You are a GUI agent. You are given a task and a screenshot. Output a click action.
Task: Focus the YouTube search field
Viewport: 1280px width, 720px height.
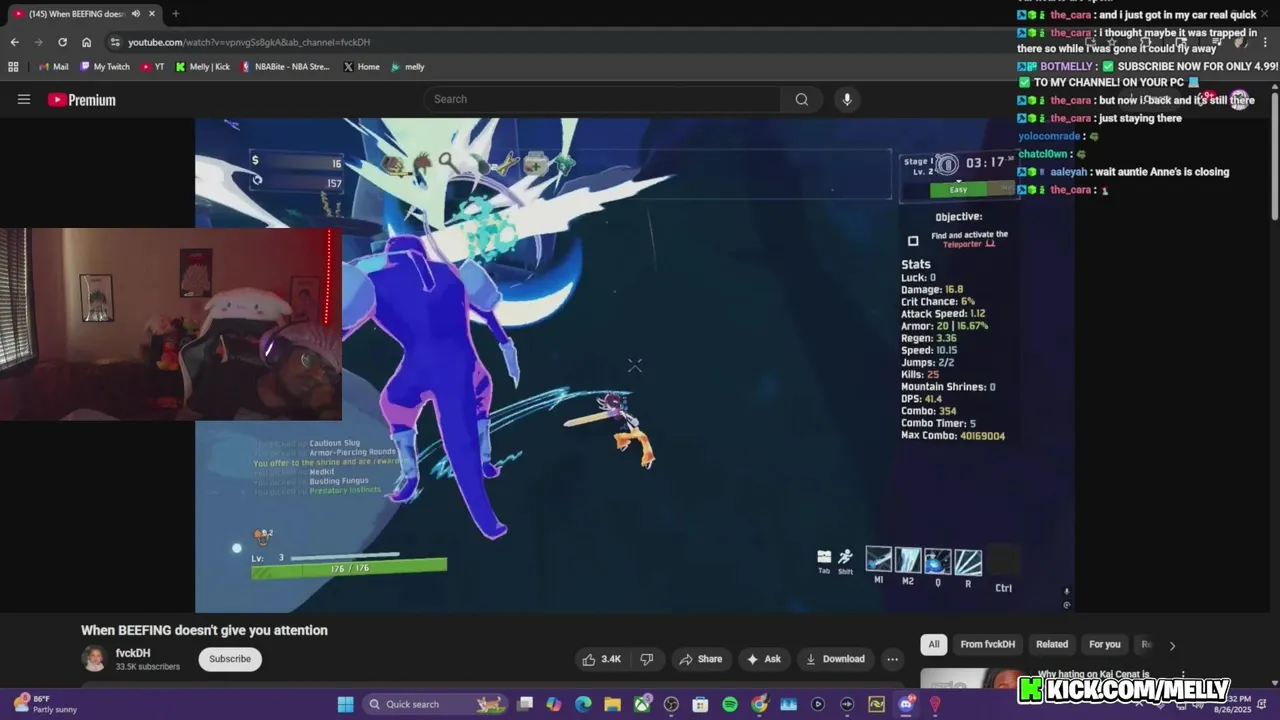[603, 99]
